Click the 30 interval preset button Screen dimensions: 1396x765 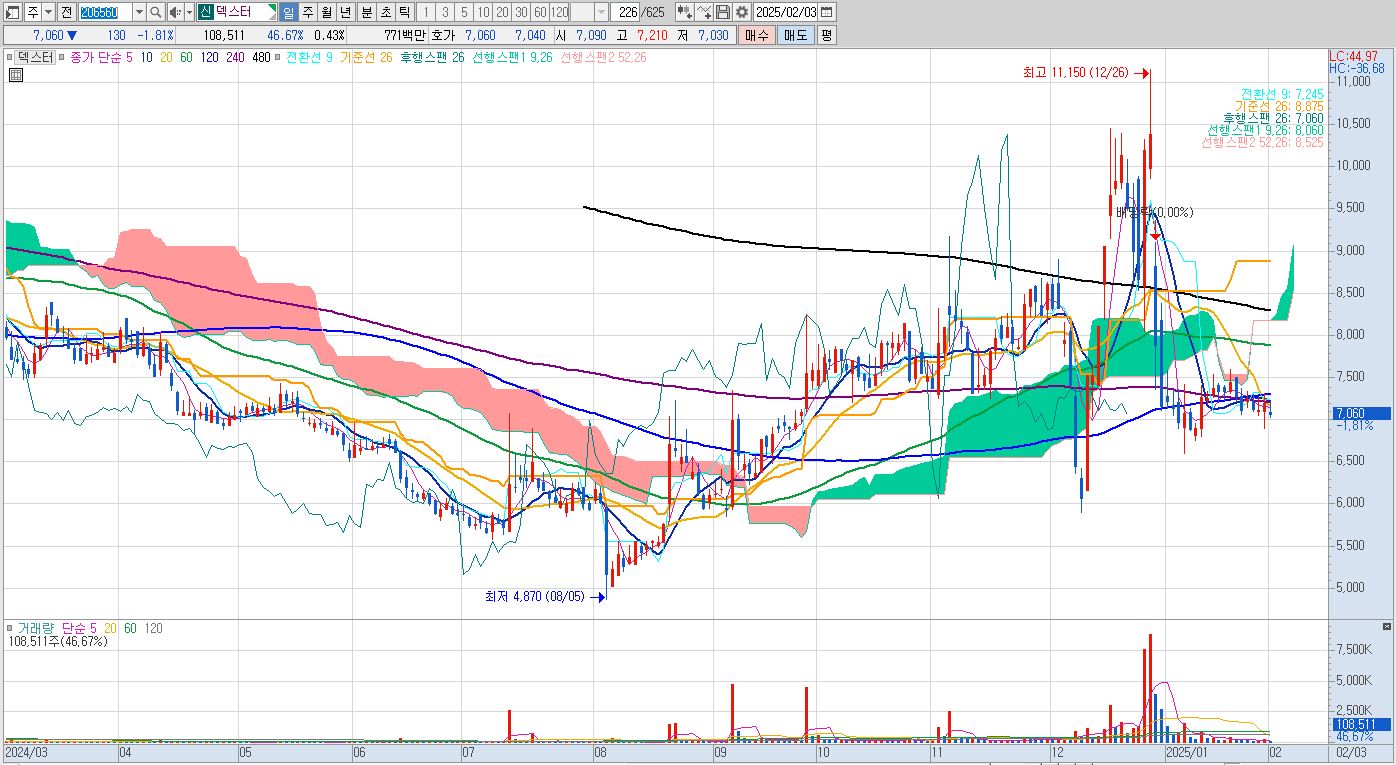[x=520, y=12]
